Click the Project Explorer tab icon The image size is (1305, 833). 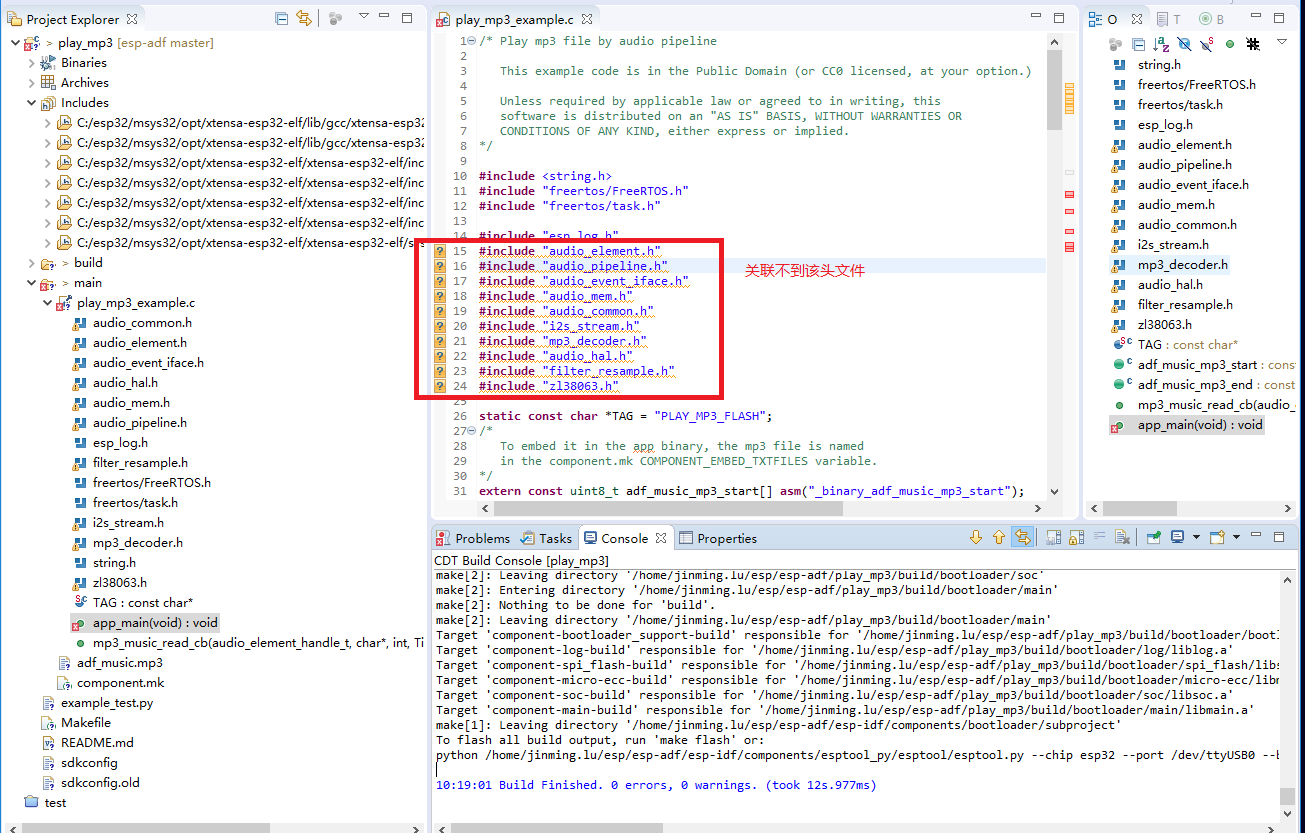(14, 19)
